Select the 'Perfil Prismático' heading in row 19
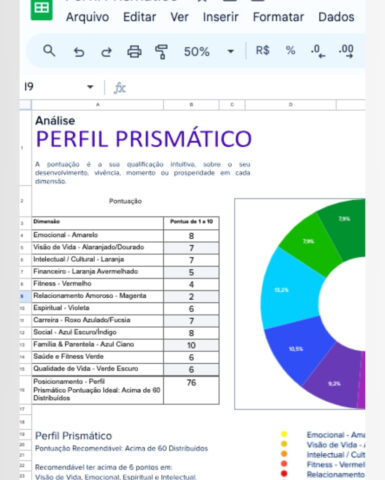The height and width of the screenshot is (480, 385). tap(74, 436)
